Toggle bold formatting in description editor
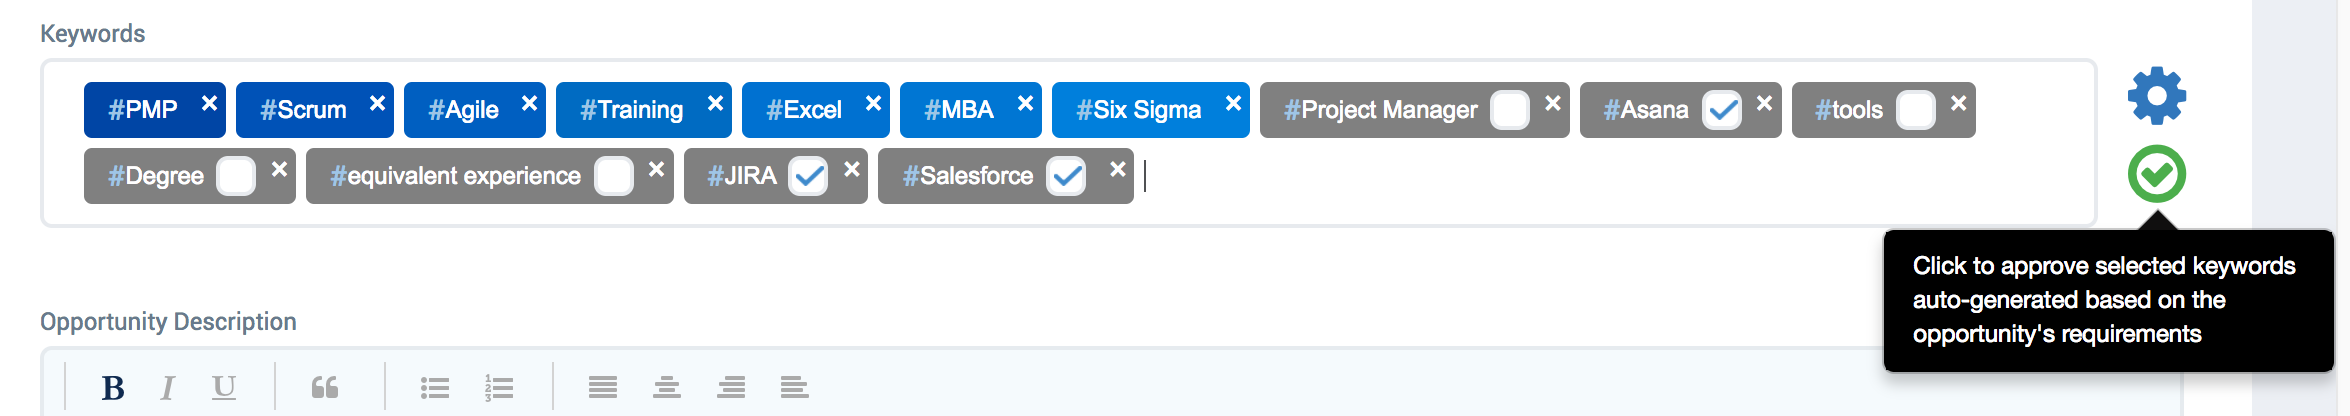This screenshot has width=2350, height=416. coord(113,387)
